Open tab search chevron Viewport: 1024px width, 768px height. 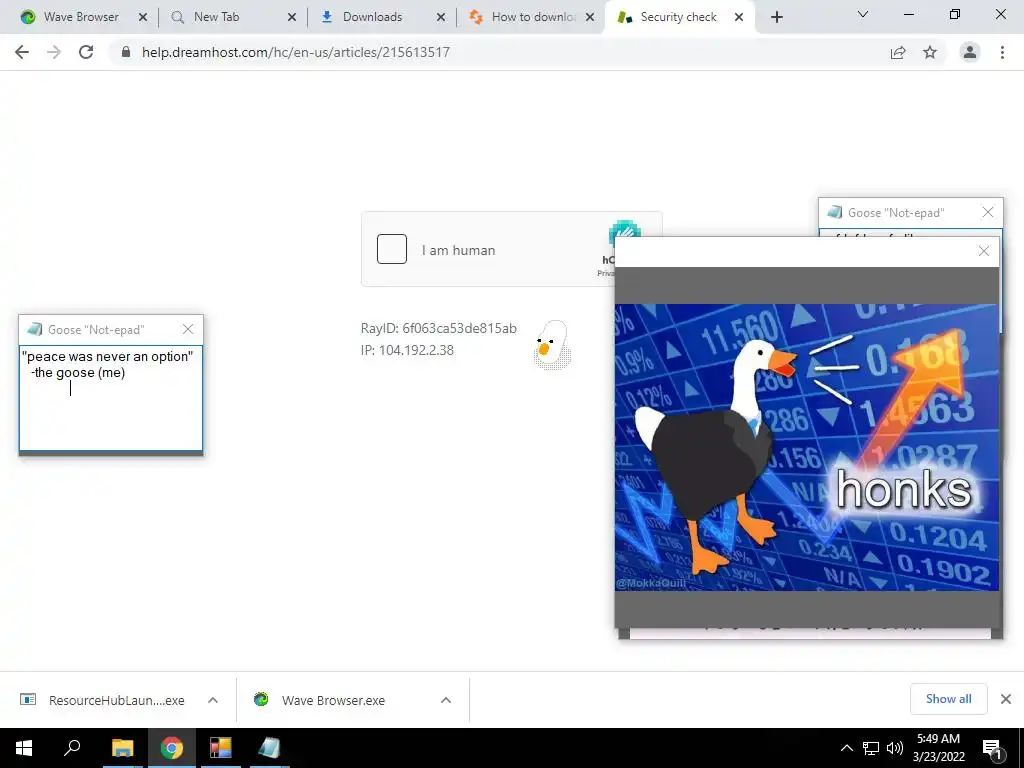863,14
